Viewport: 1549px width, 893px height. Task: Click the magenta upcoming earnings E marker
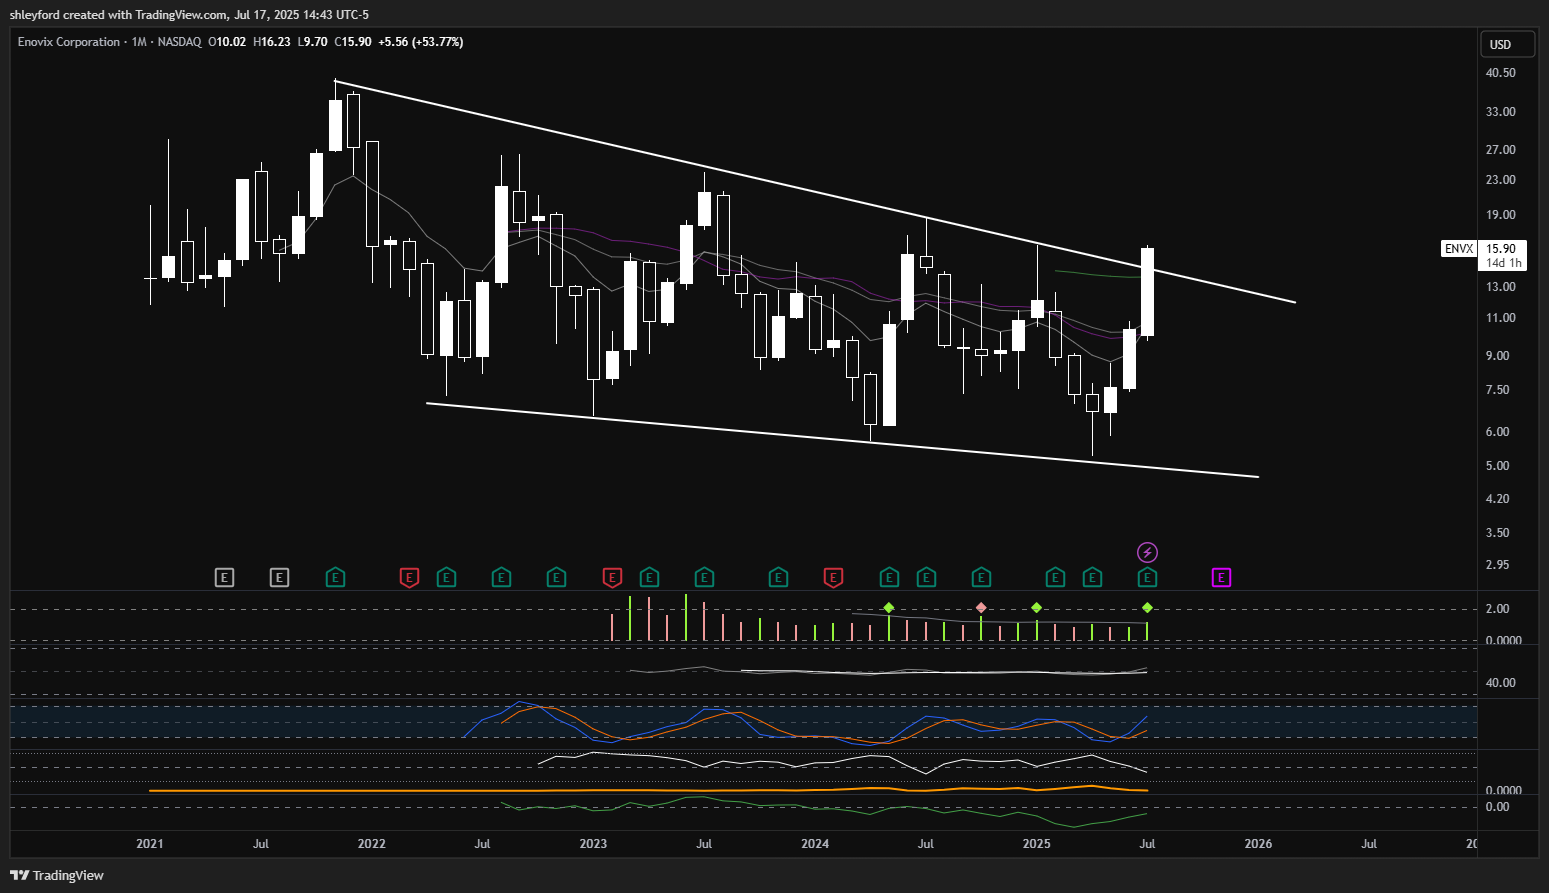pyautogui.click(x=1221, y=577)
